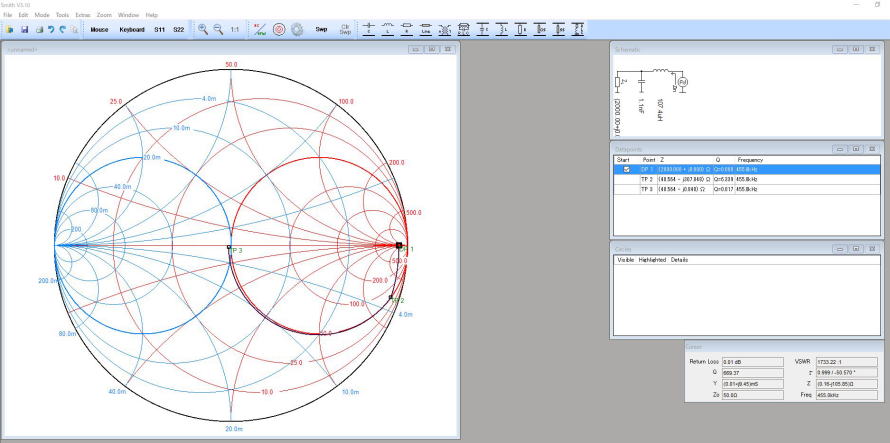Click the Zo value field showing 50.0Ω
Viewport: 890px width, 443px height.
753,394
